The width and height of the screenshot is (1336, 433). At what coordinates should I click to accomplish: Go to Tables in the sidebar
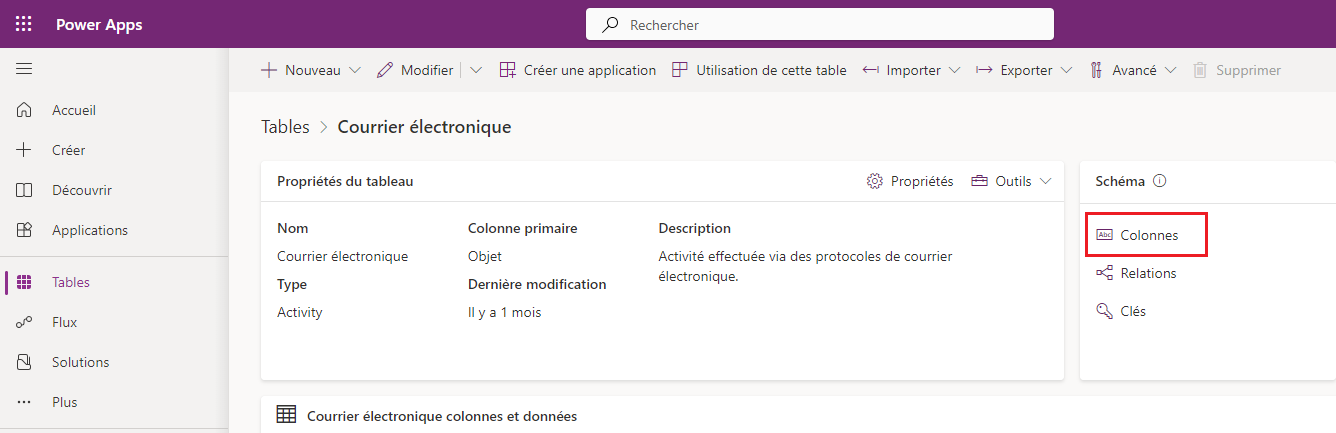[114, 282]
